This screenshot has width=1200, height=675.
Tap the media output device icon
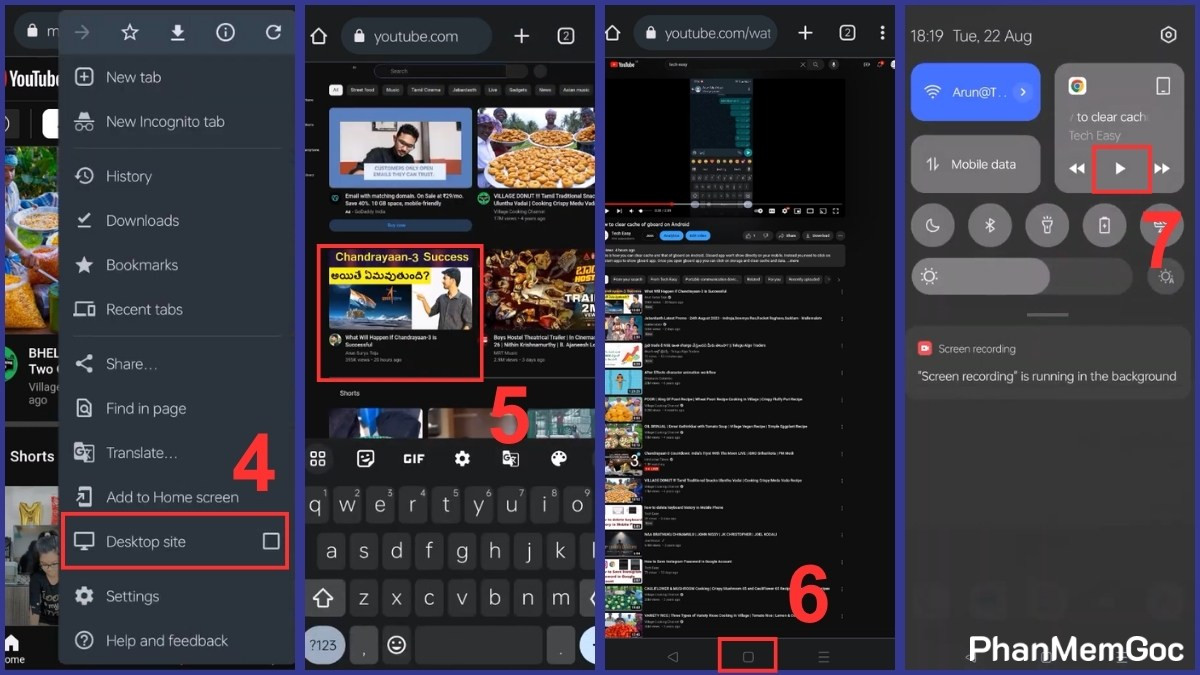tap(1163, 86)
